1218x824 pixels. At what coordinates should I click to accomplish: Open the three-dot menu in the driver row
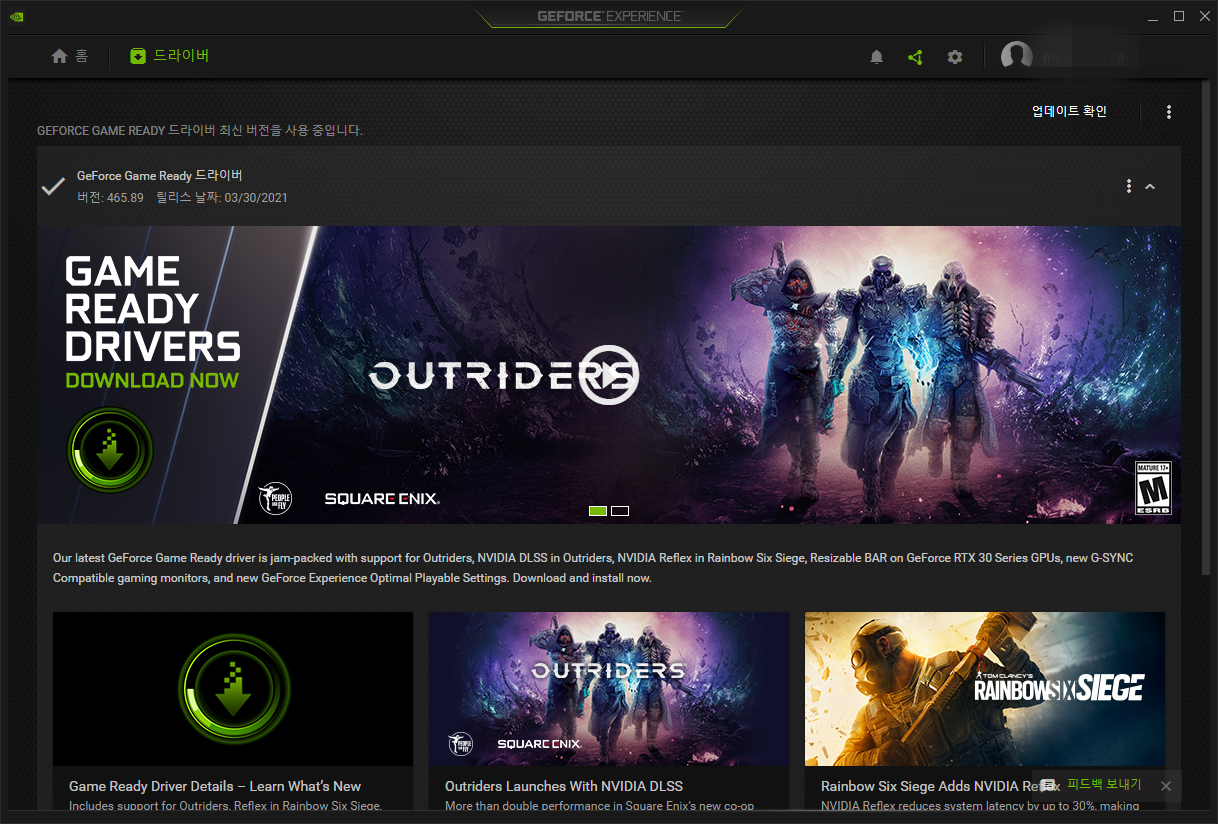(x=1129, y=186)
